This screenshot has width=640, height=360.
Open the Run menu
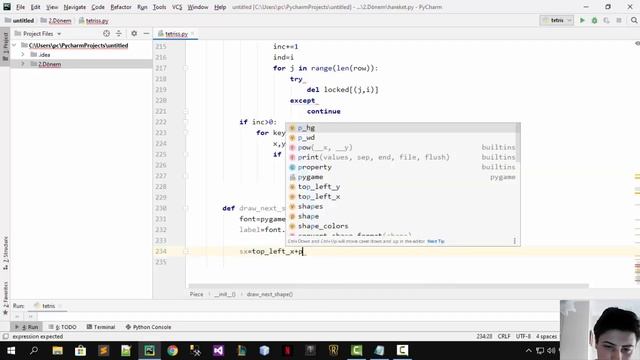pos(142,7)
